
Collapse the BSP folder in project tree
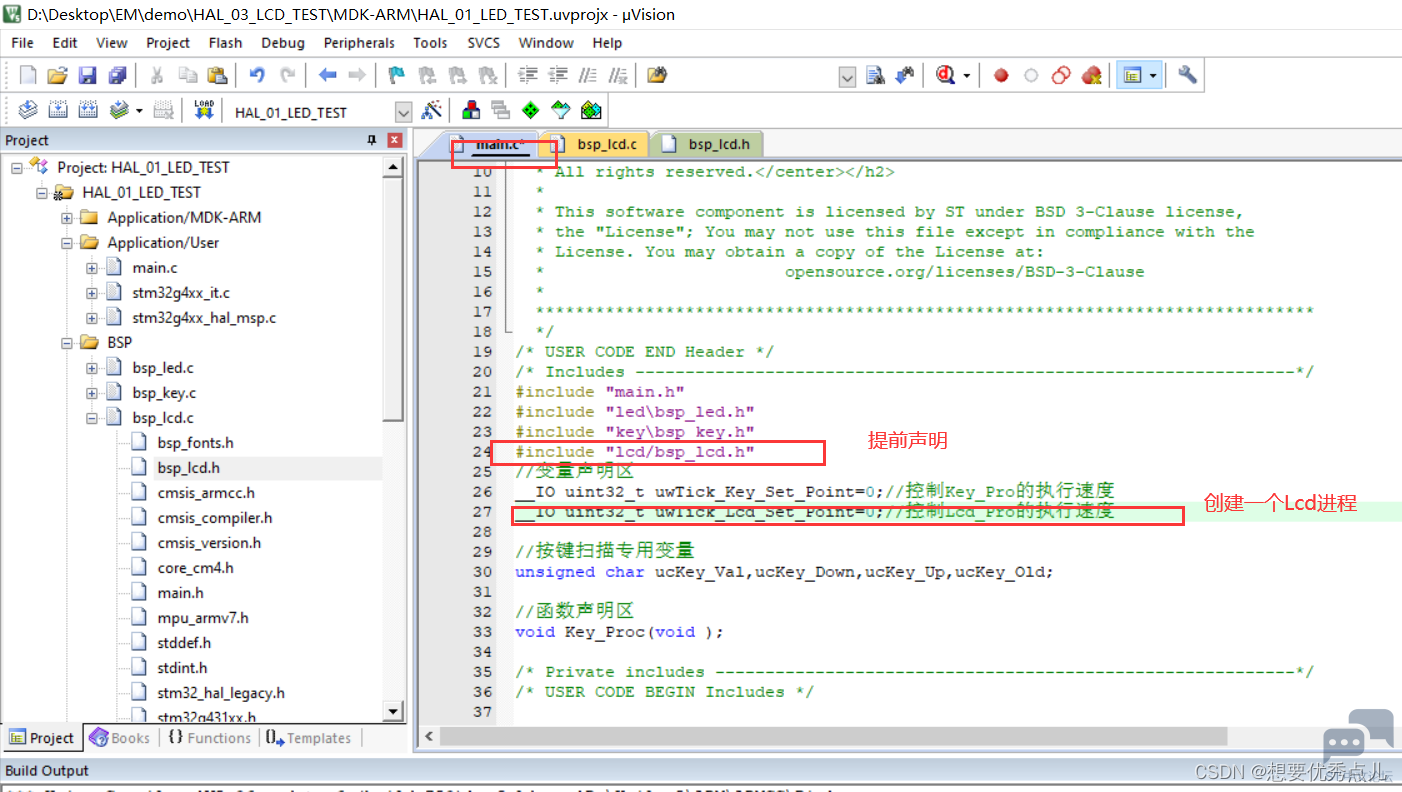66,342
